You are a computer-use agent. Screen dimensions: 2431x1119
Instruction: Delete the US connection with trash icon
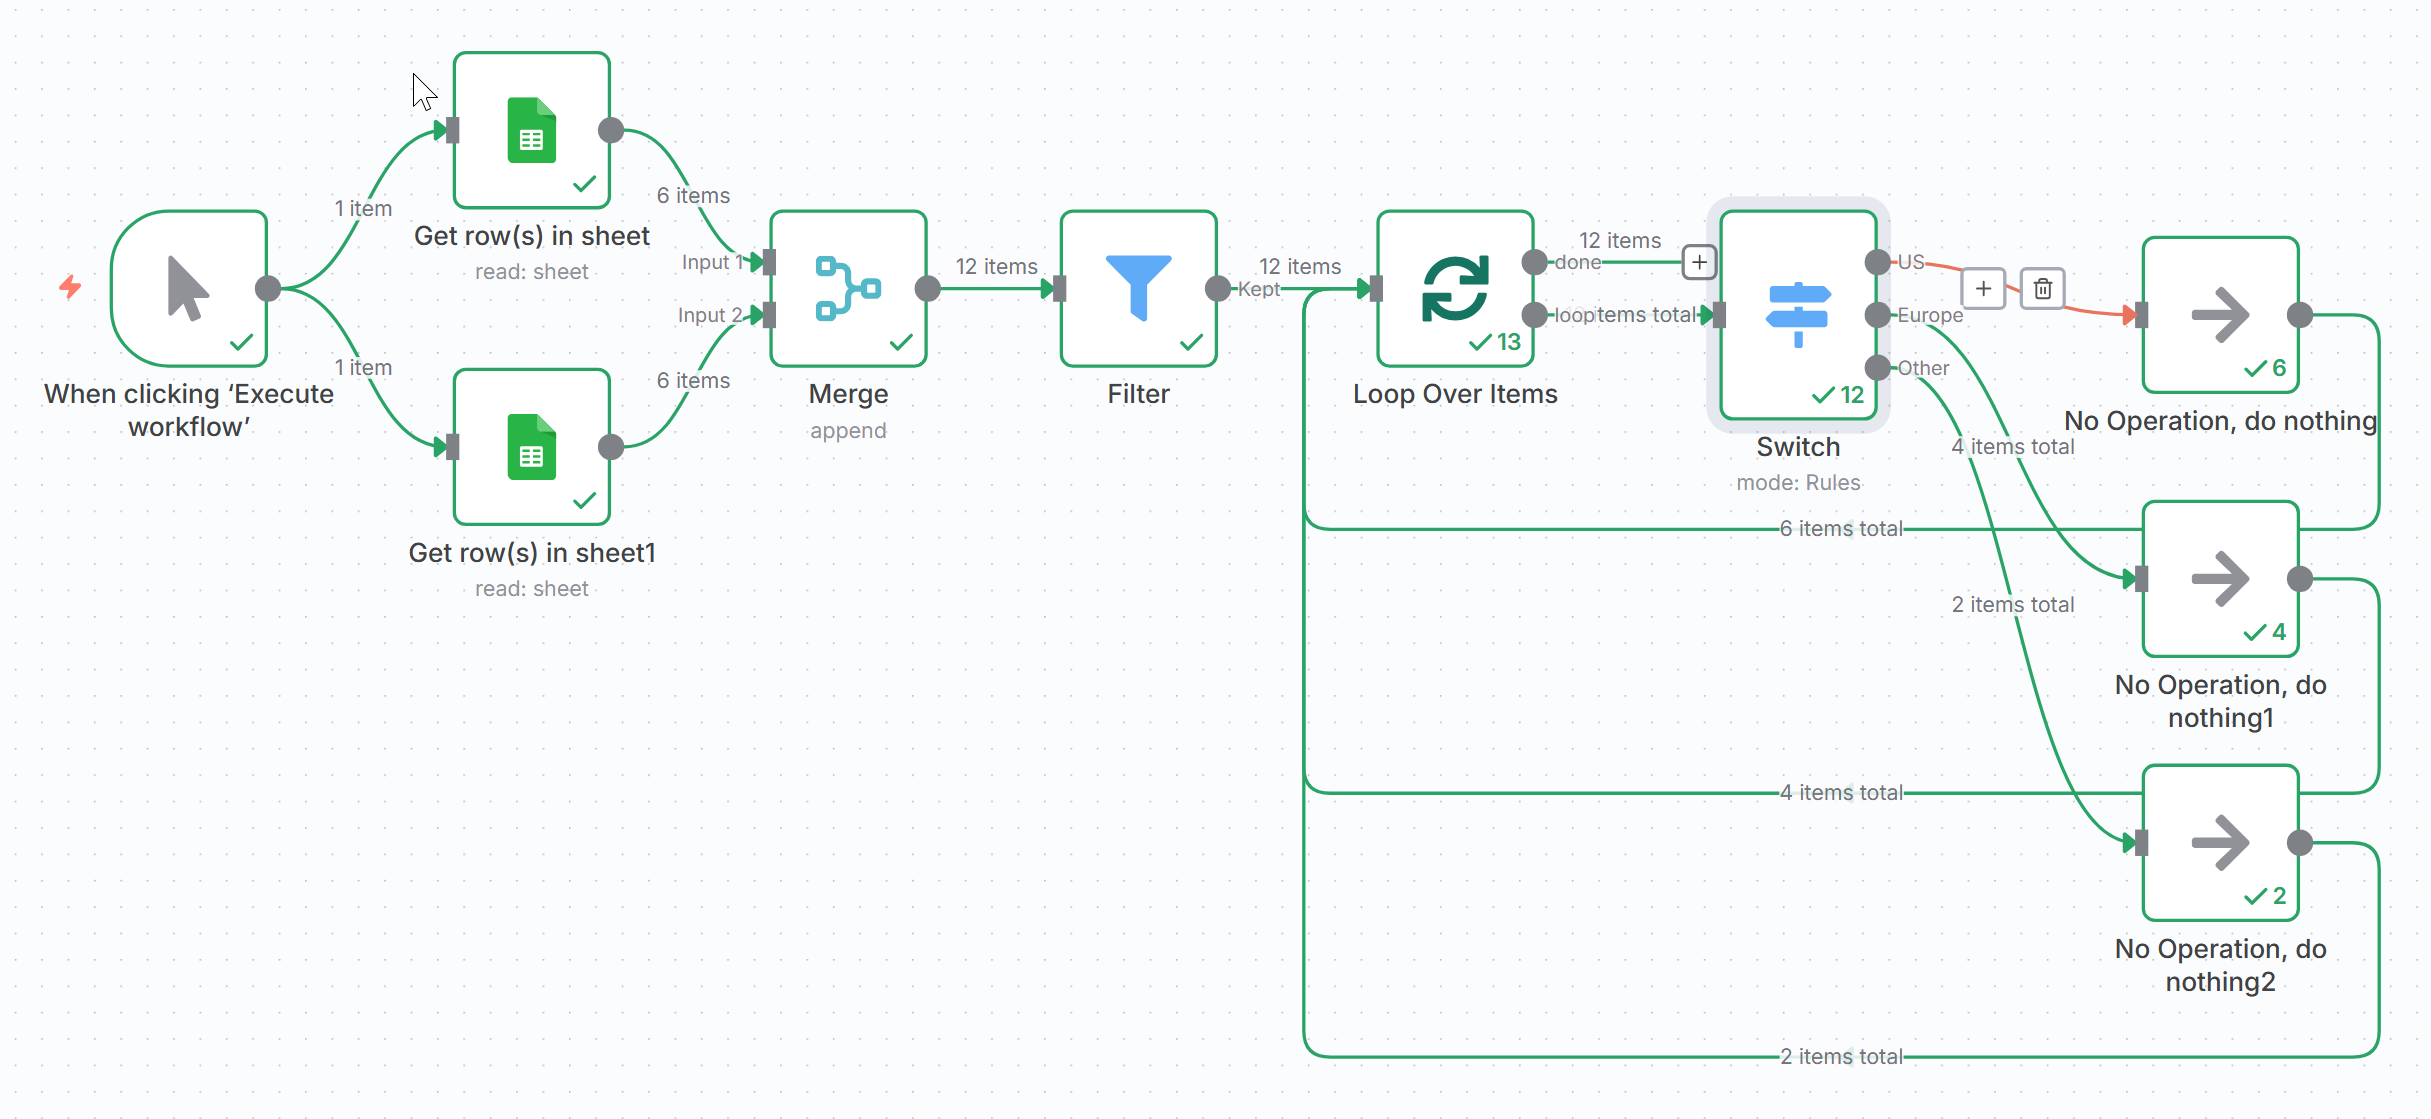pos(2042,289)
